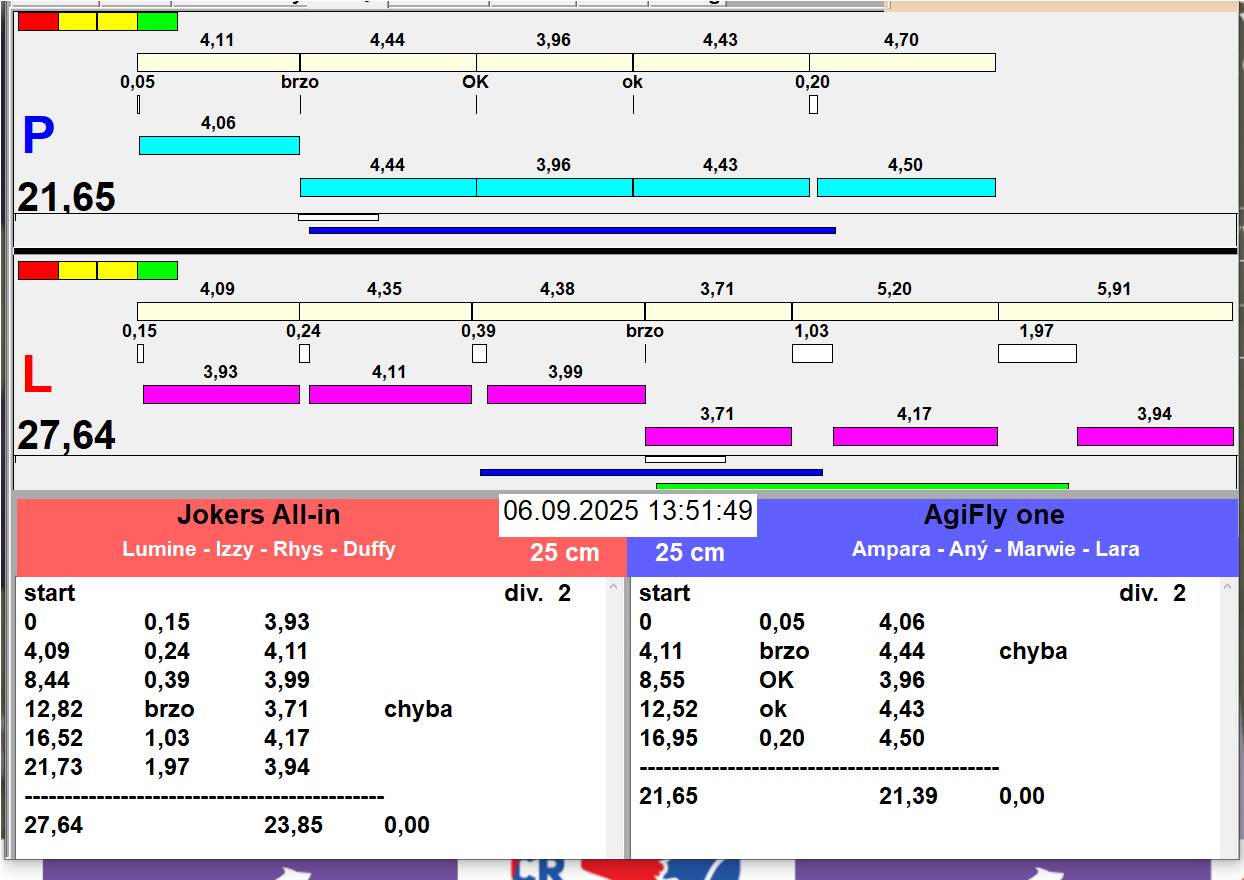Viewport: 1244px width, 880px height.
Task: Click the green bar below lane L
Action: (862, 486)
